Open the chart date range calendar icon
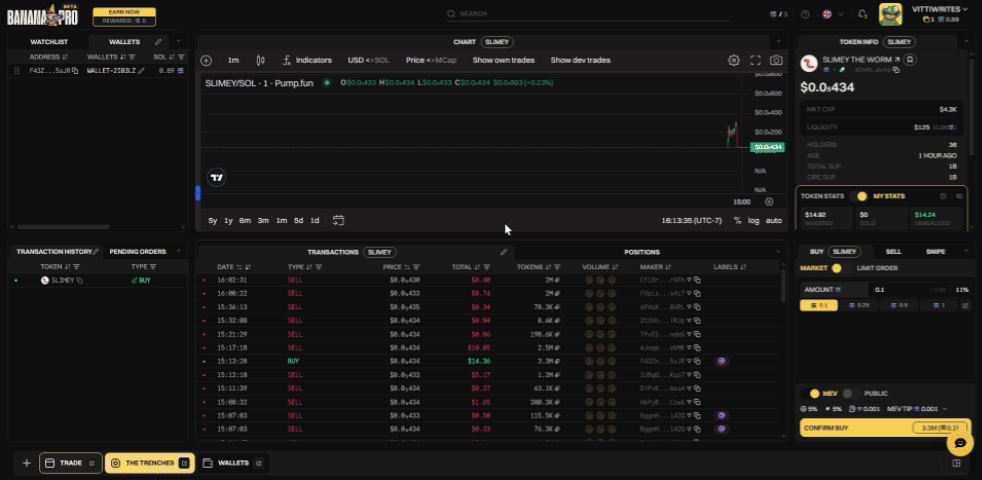Screen dimensions: 982x480 coord(339,220)
